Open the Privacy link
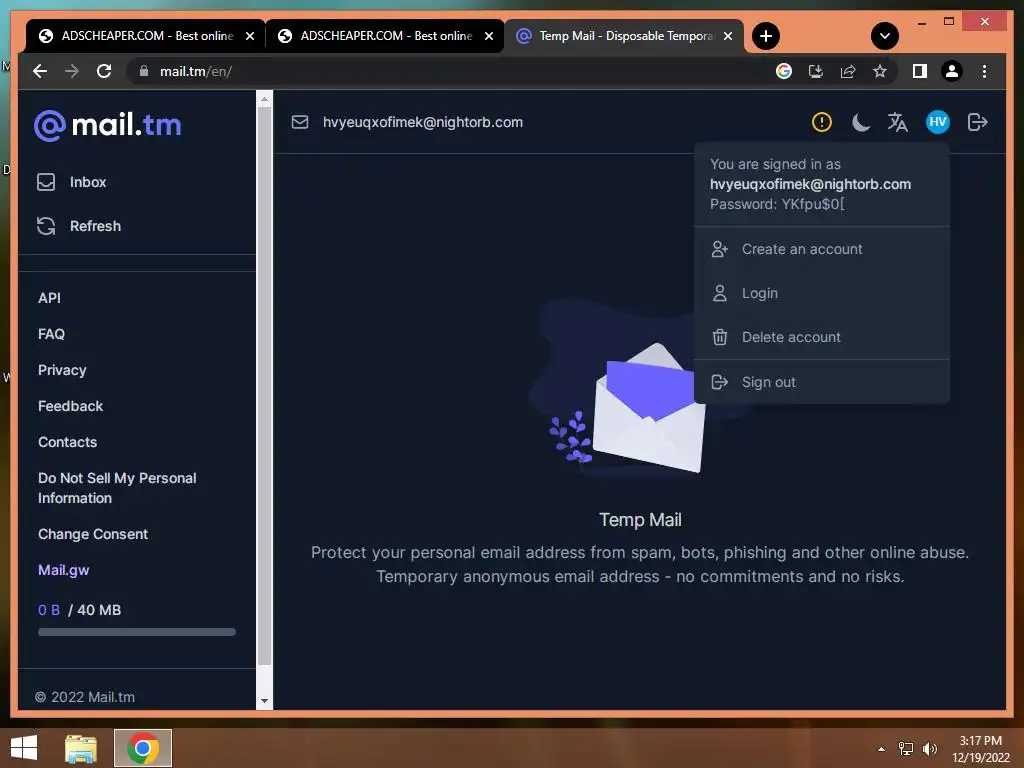1024x768 pixels. (62, 370)
